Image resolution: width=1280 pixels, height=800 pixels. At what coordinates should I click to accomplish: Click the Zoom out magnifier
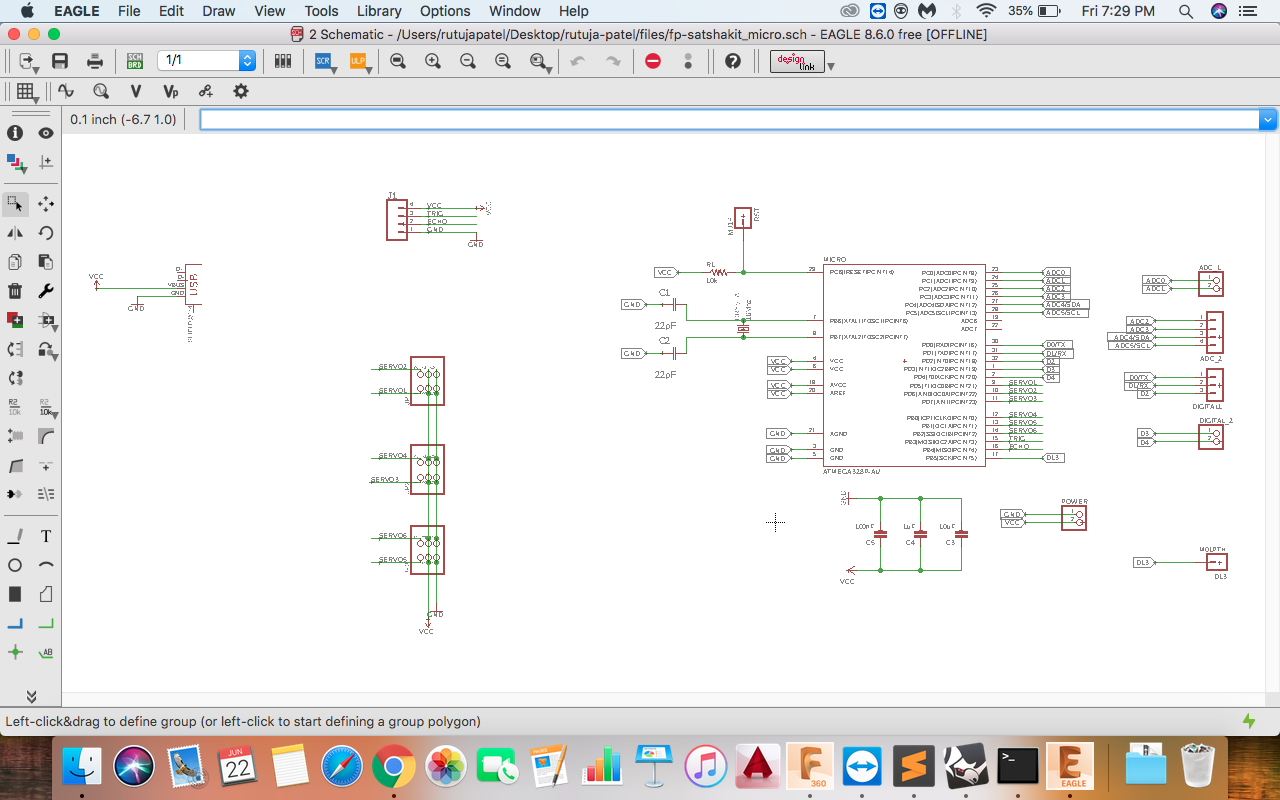(x=468, y=61)
